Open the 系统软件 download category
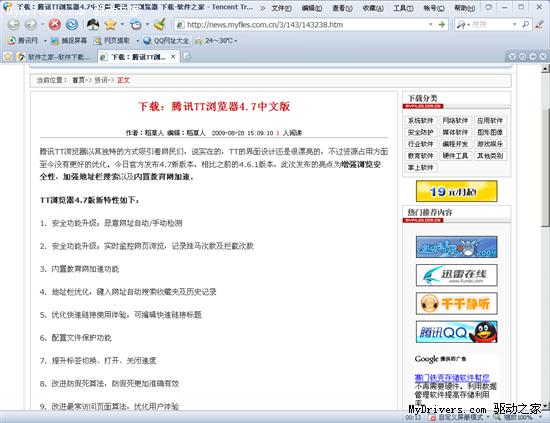The height and width of the screenshot is (423, 550). (421, 121)
